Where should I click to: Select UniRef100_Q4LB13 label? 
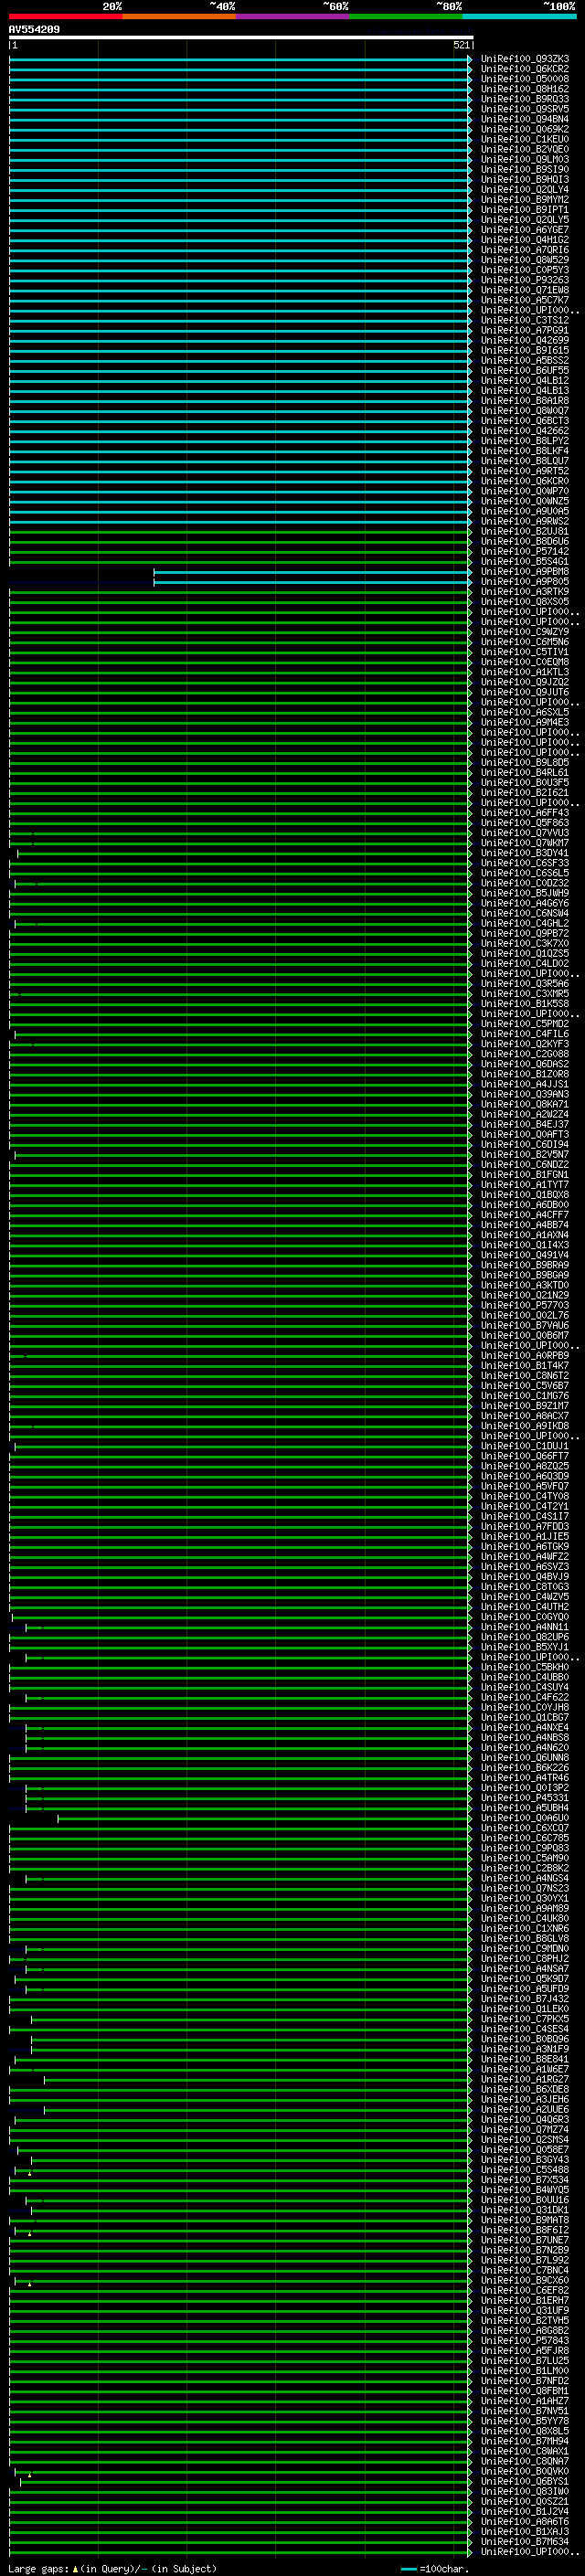525,391
